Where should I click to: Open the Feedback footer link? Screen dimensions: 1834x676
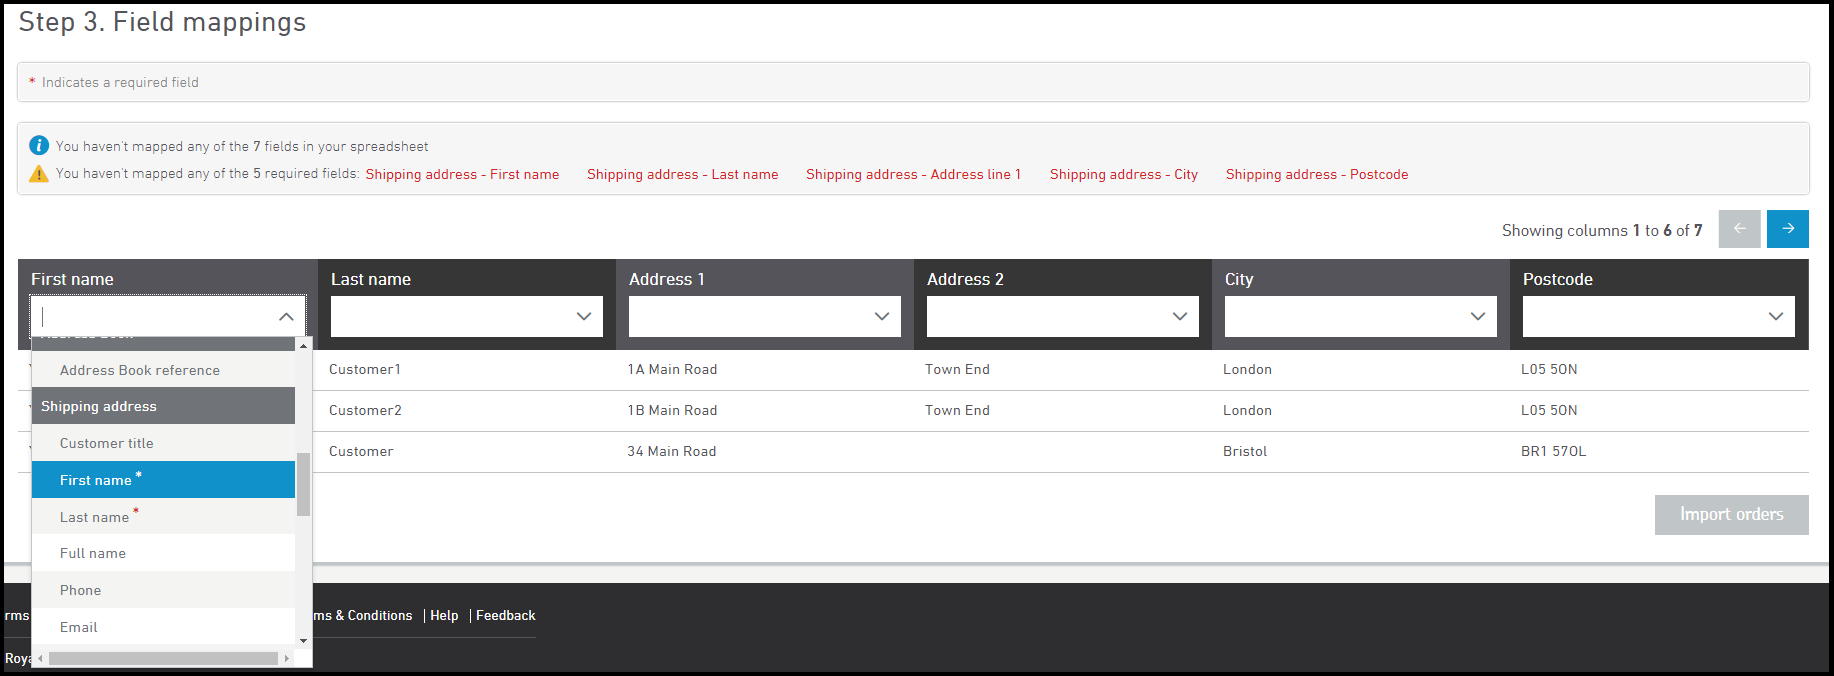point(506,615)
